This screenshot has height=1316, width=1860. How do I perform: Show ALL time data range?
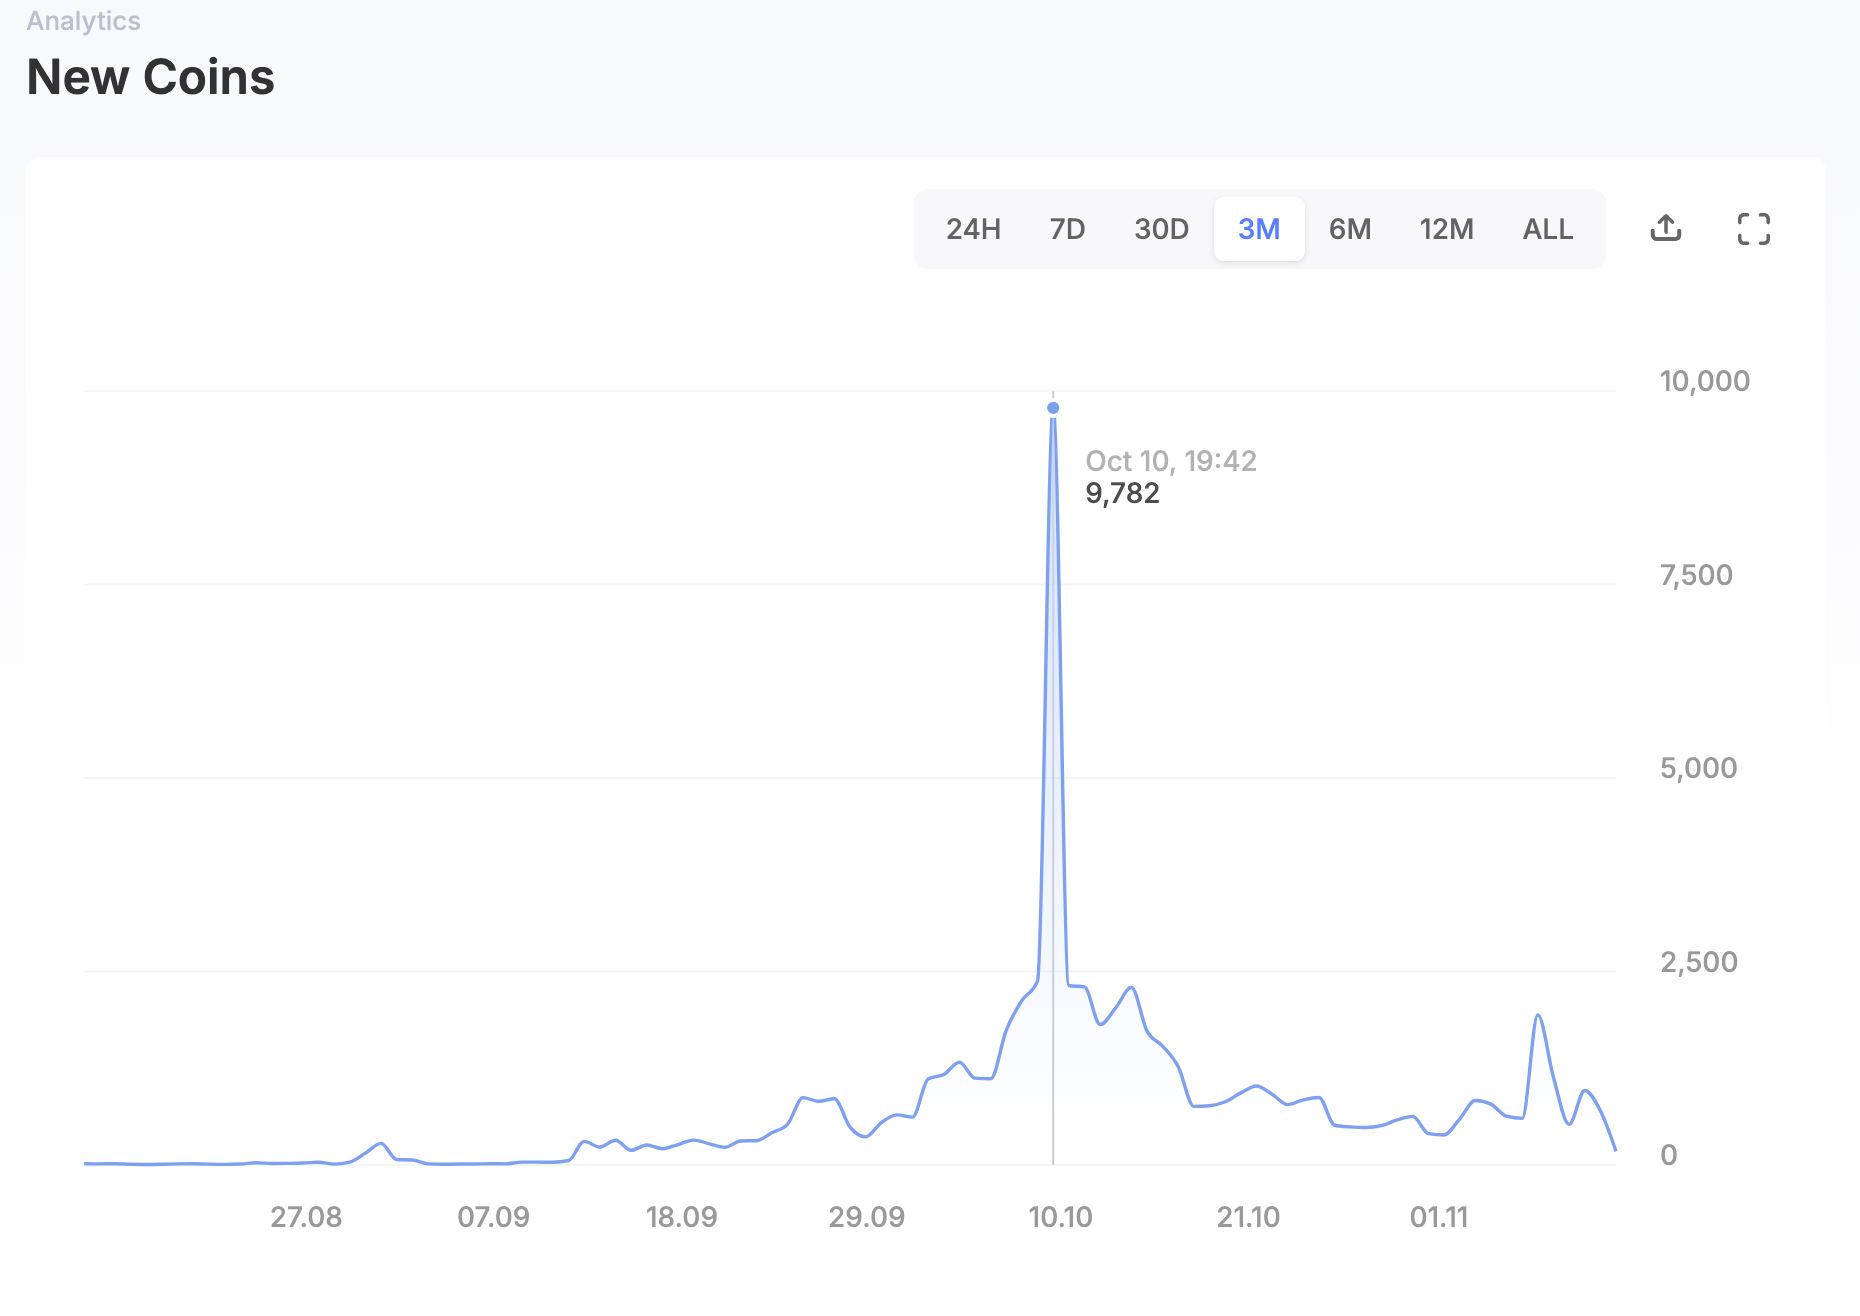tap(1547, 229)
